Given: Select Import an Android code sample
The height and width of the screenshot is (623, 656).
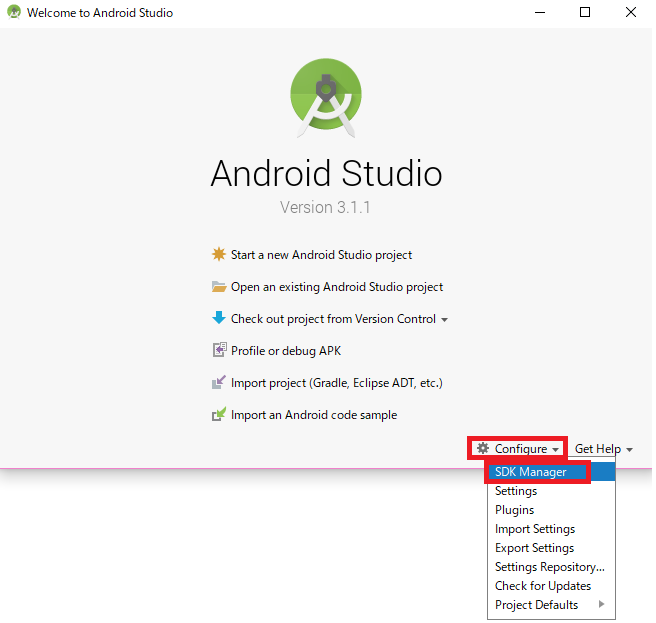Looking at the screenshot, I should click(x=314, y=415).
